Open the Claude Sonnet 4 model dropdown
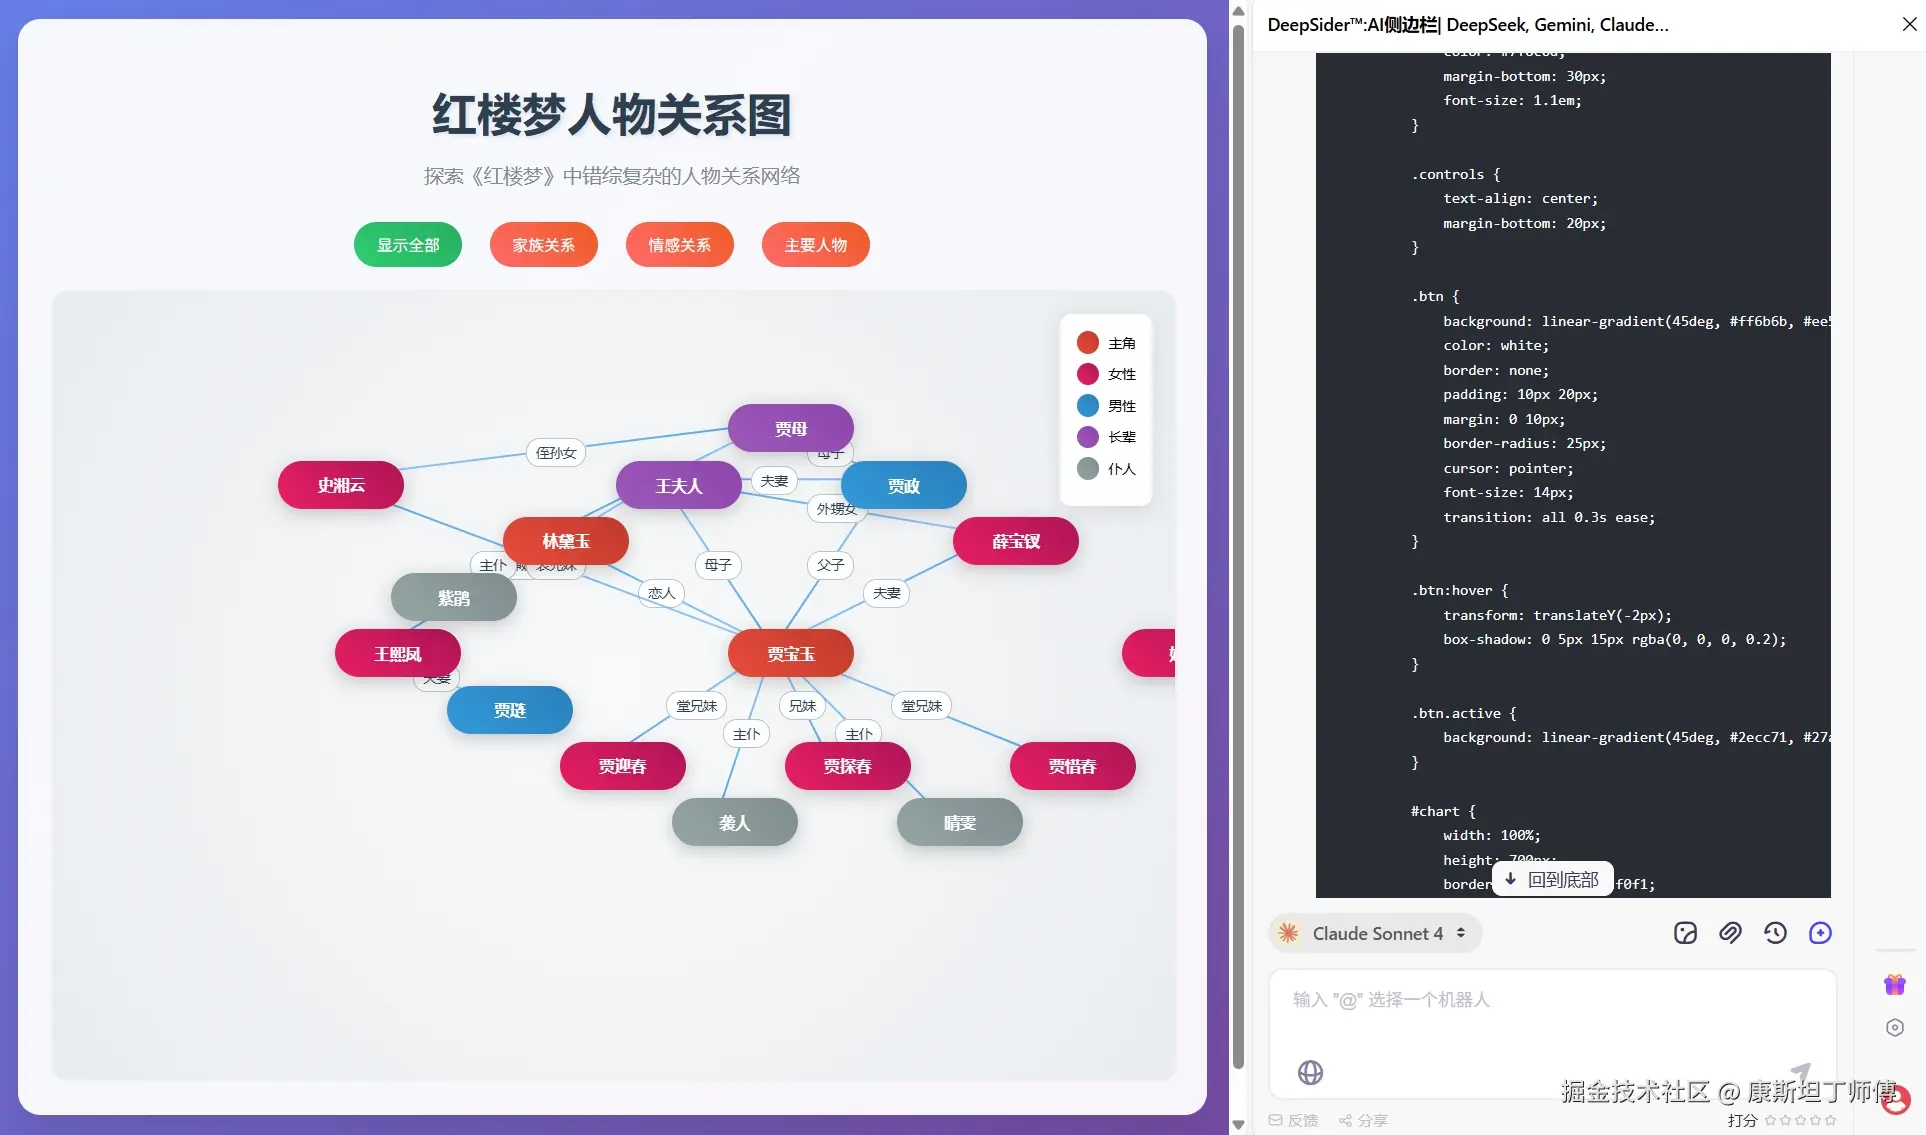This screenshot has height=1135, width=1926. pyautogui.click(x=1376, y=933)
